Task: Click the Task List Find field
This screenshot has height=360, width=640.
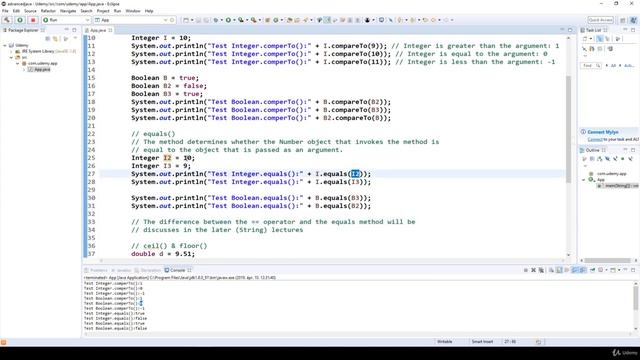Action: [x=591, y=66]
